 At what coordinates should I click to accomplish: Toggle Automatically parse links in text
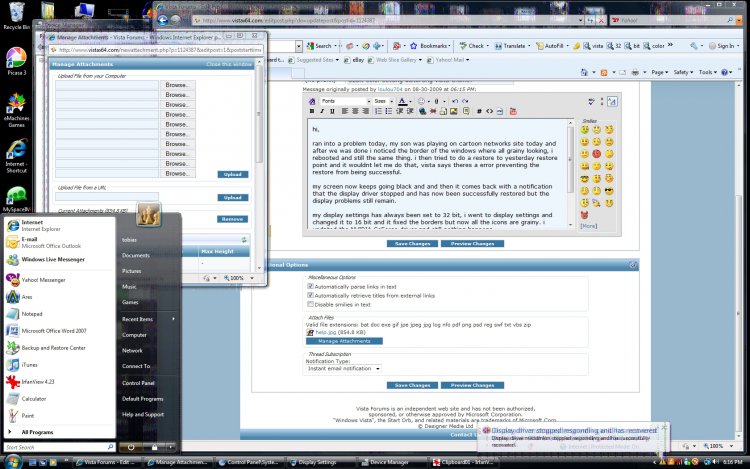point(310,286)
